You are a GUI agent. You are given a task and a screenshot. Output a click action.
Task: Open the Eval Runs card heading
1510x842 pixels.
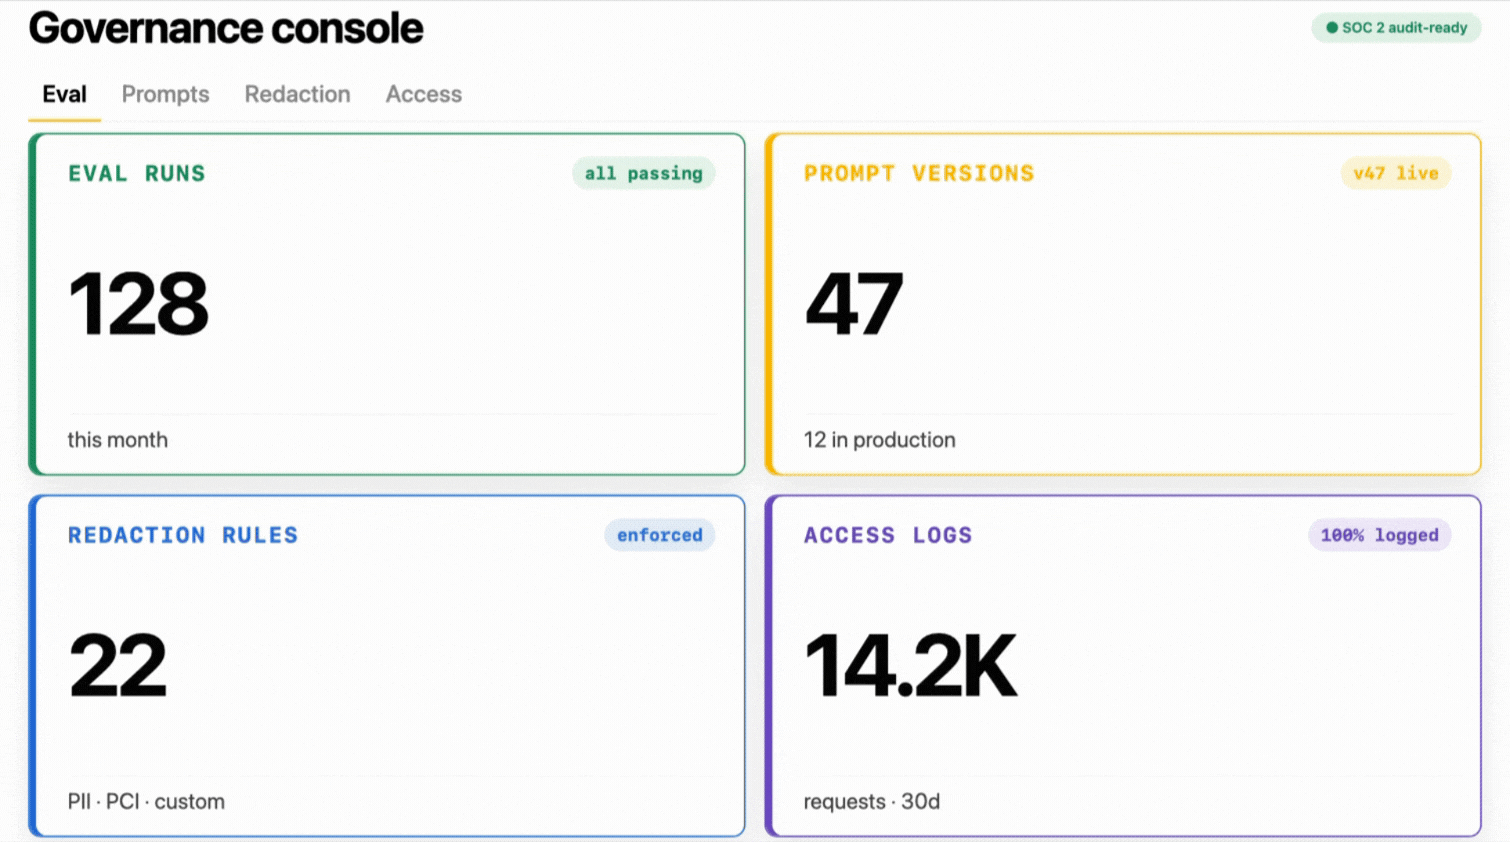click(136, 173)
